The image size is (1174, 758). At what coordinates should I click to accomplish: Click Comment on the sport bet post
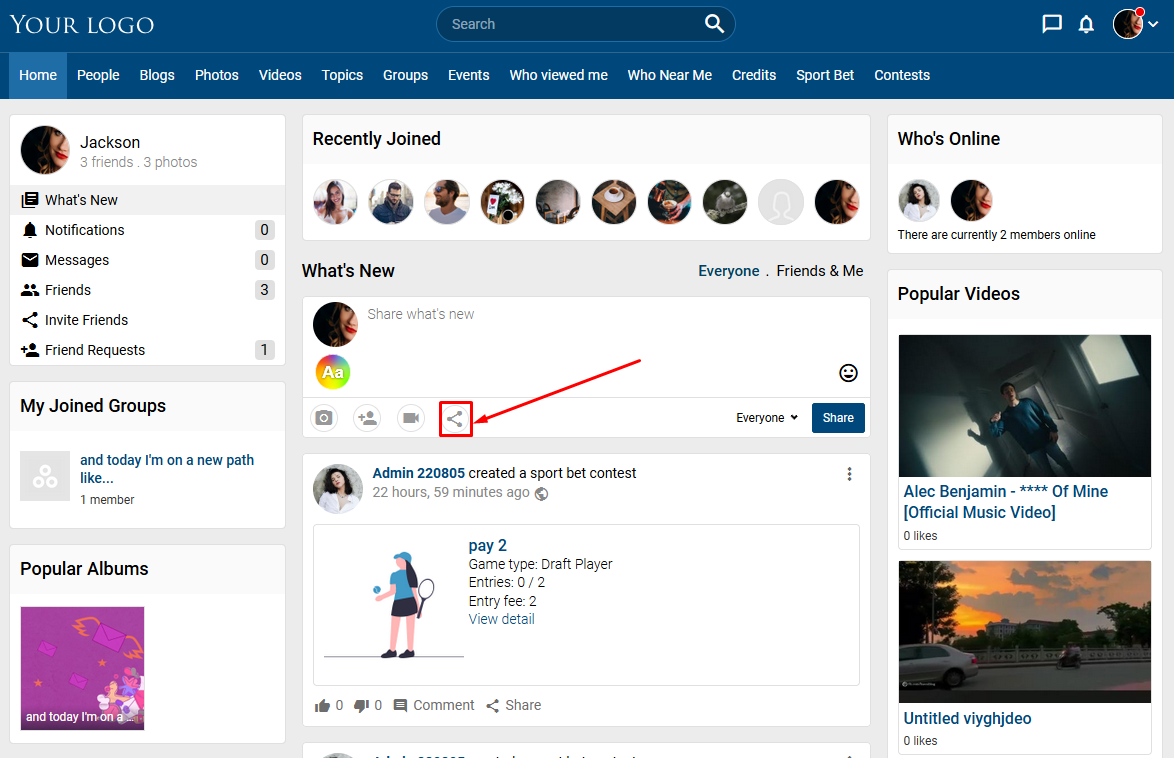point(434,706)
